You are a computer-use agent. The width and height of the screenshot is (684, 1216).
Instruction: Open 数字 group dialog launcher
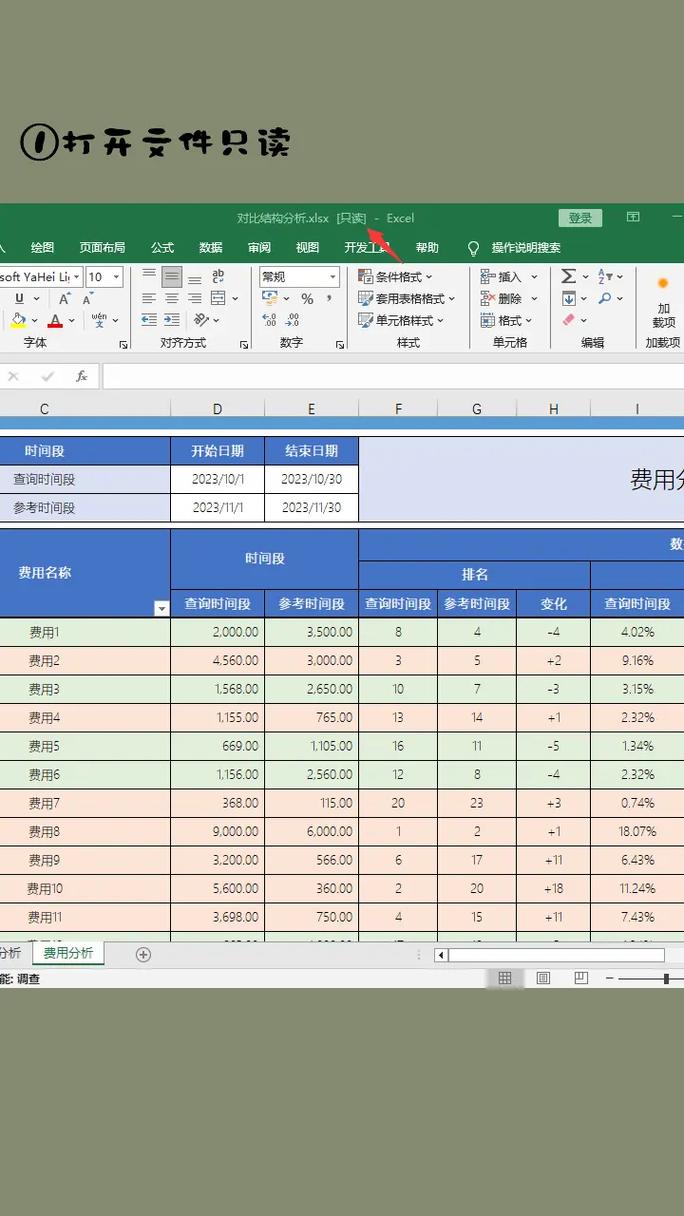click(x=340, y=344)
